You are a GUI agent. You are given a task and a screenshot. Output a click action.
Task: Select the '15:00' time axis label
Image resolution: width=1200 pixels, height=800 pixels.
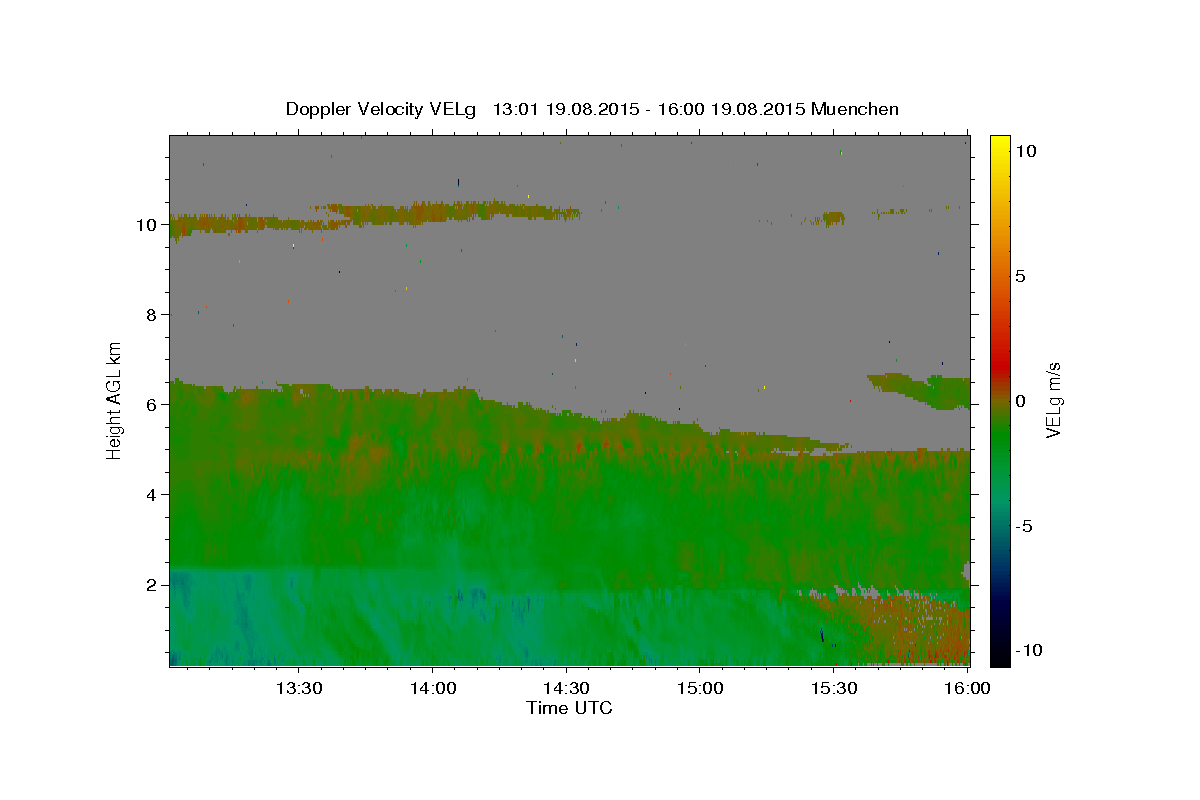[700, 689]
